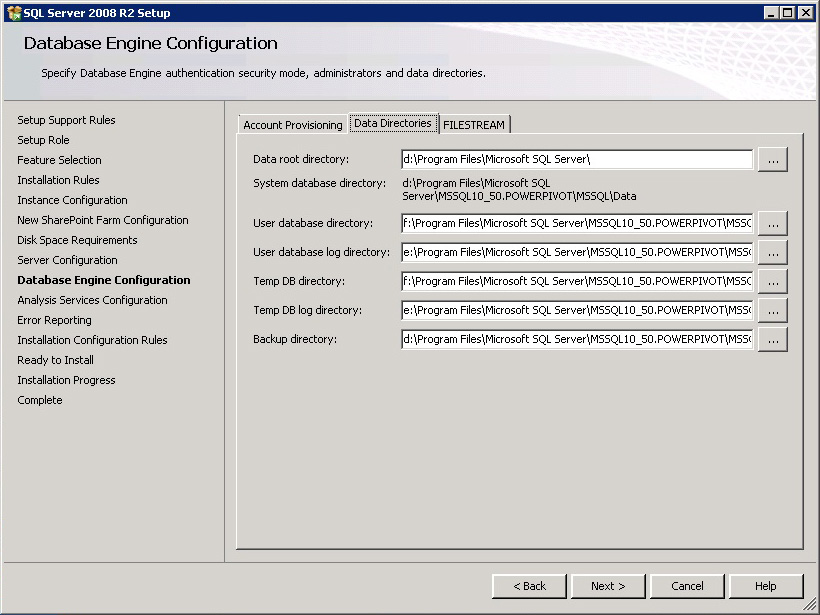Switch to the Account Provisioning tab
Screen dimensions: 820x615
pos(293,124)
